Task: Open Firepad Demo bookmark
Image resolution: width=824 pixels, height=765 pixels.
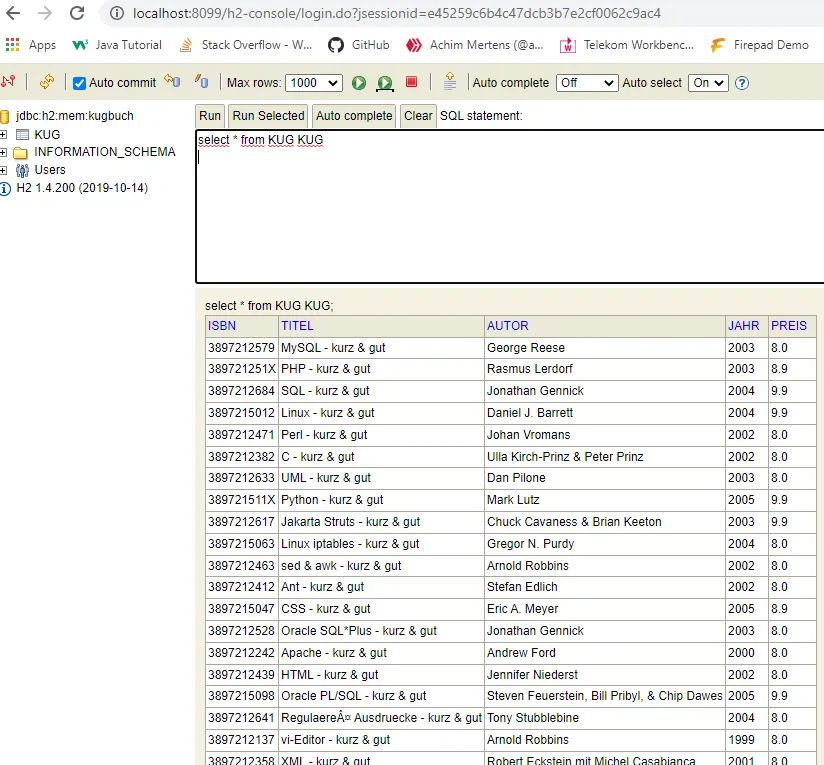Action: tap(759, 45)
